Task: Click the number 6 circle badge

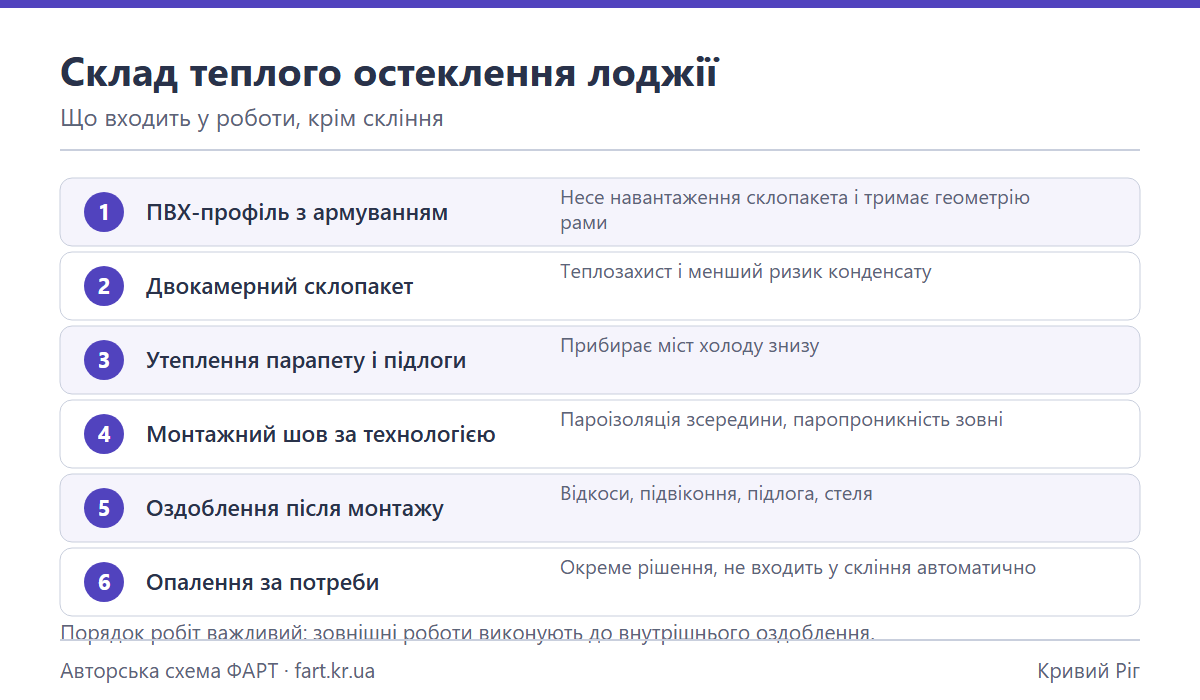Action: (x=104, y=582)
